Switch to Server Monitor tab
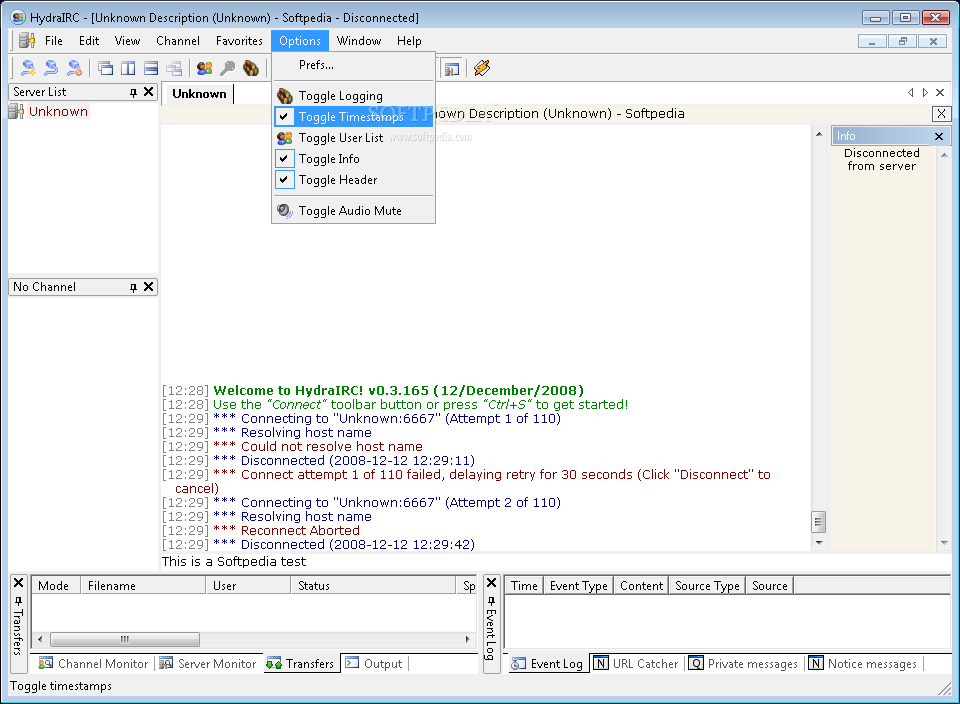The image size is (960, 704). (208, 664)
